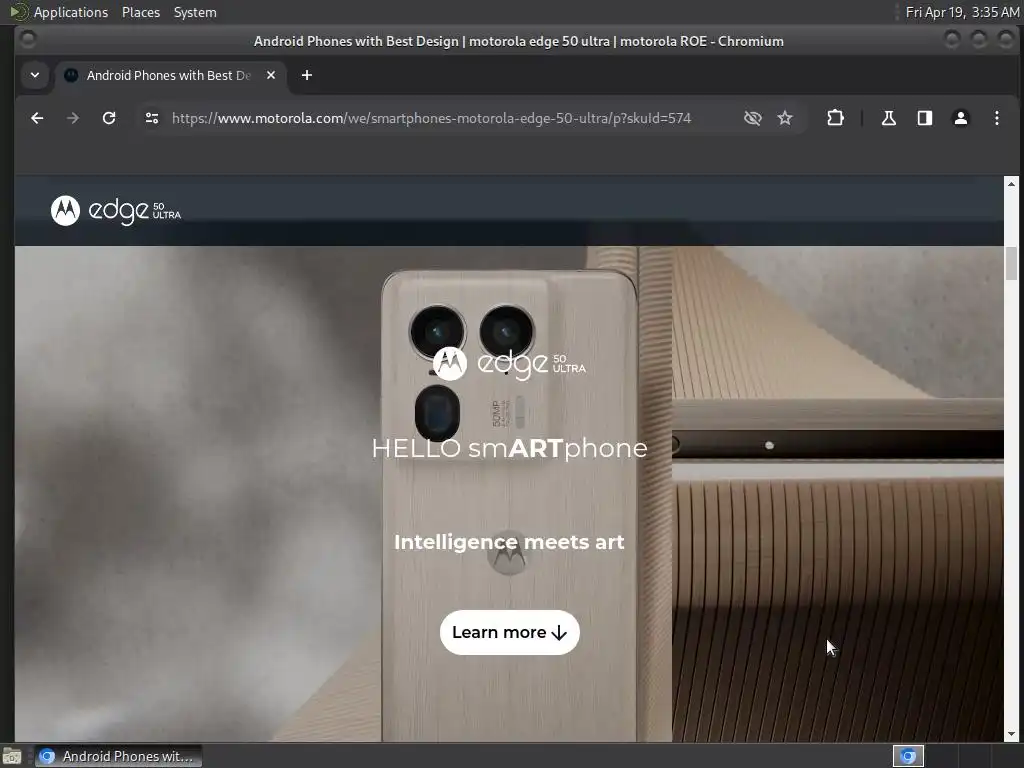The image size is (1024, 768).
Task: Expand the tab search dropdown arrow
Action: 35,75
